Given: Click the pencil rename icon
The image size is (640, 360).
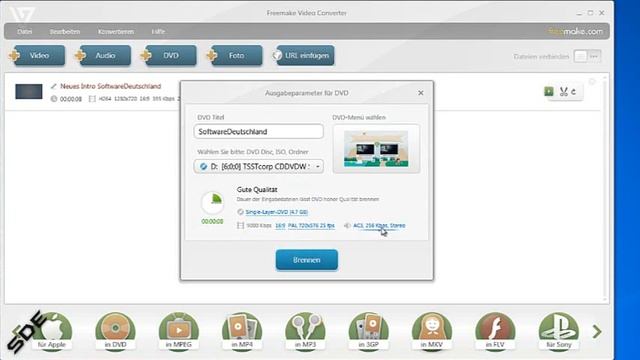Looking at the screenshot, I should 53,86.
